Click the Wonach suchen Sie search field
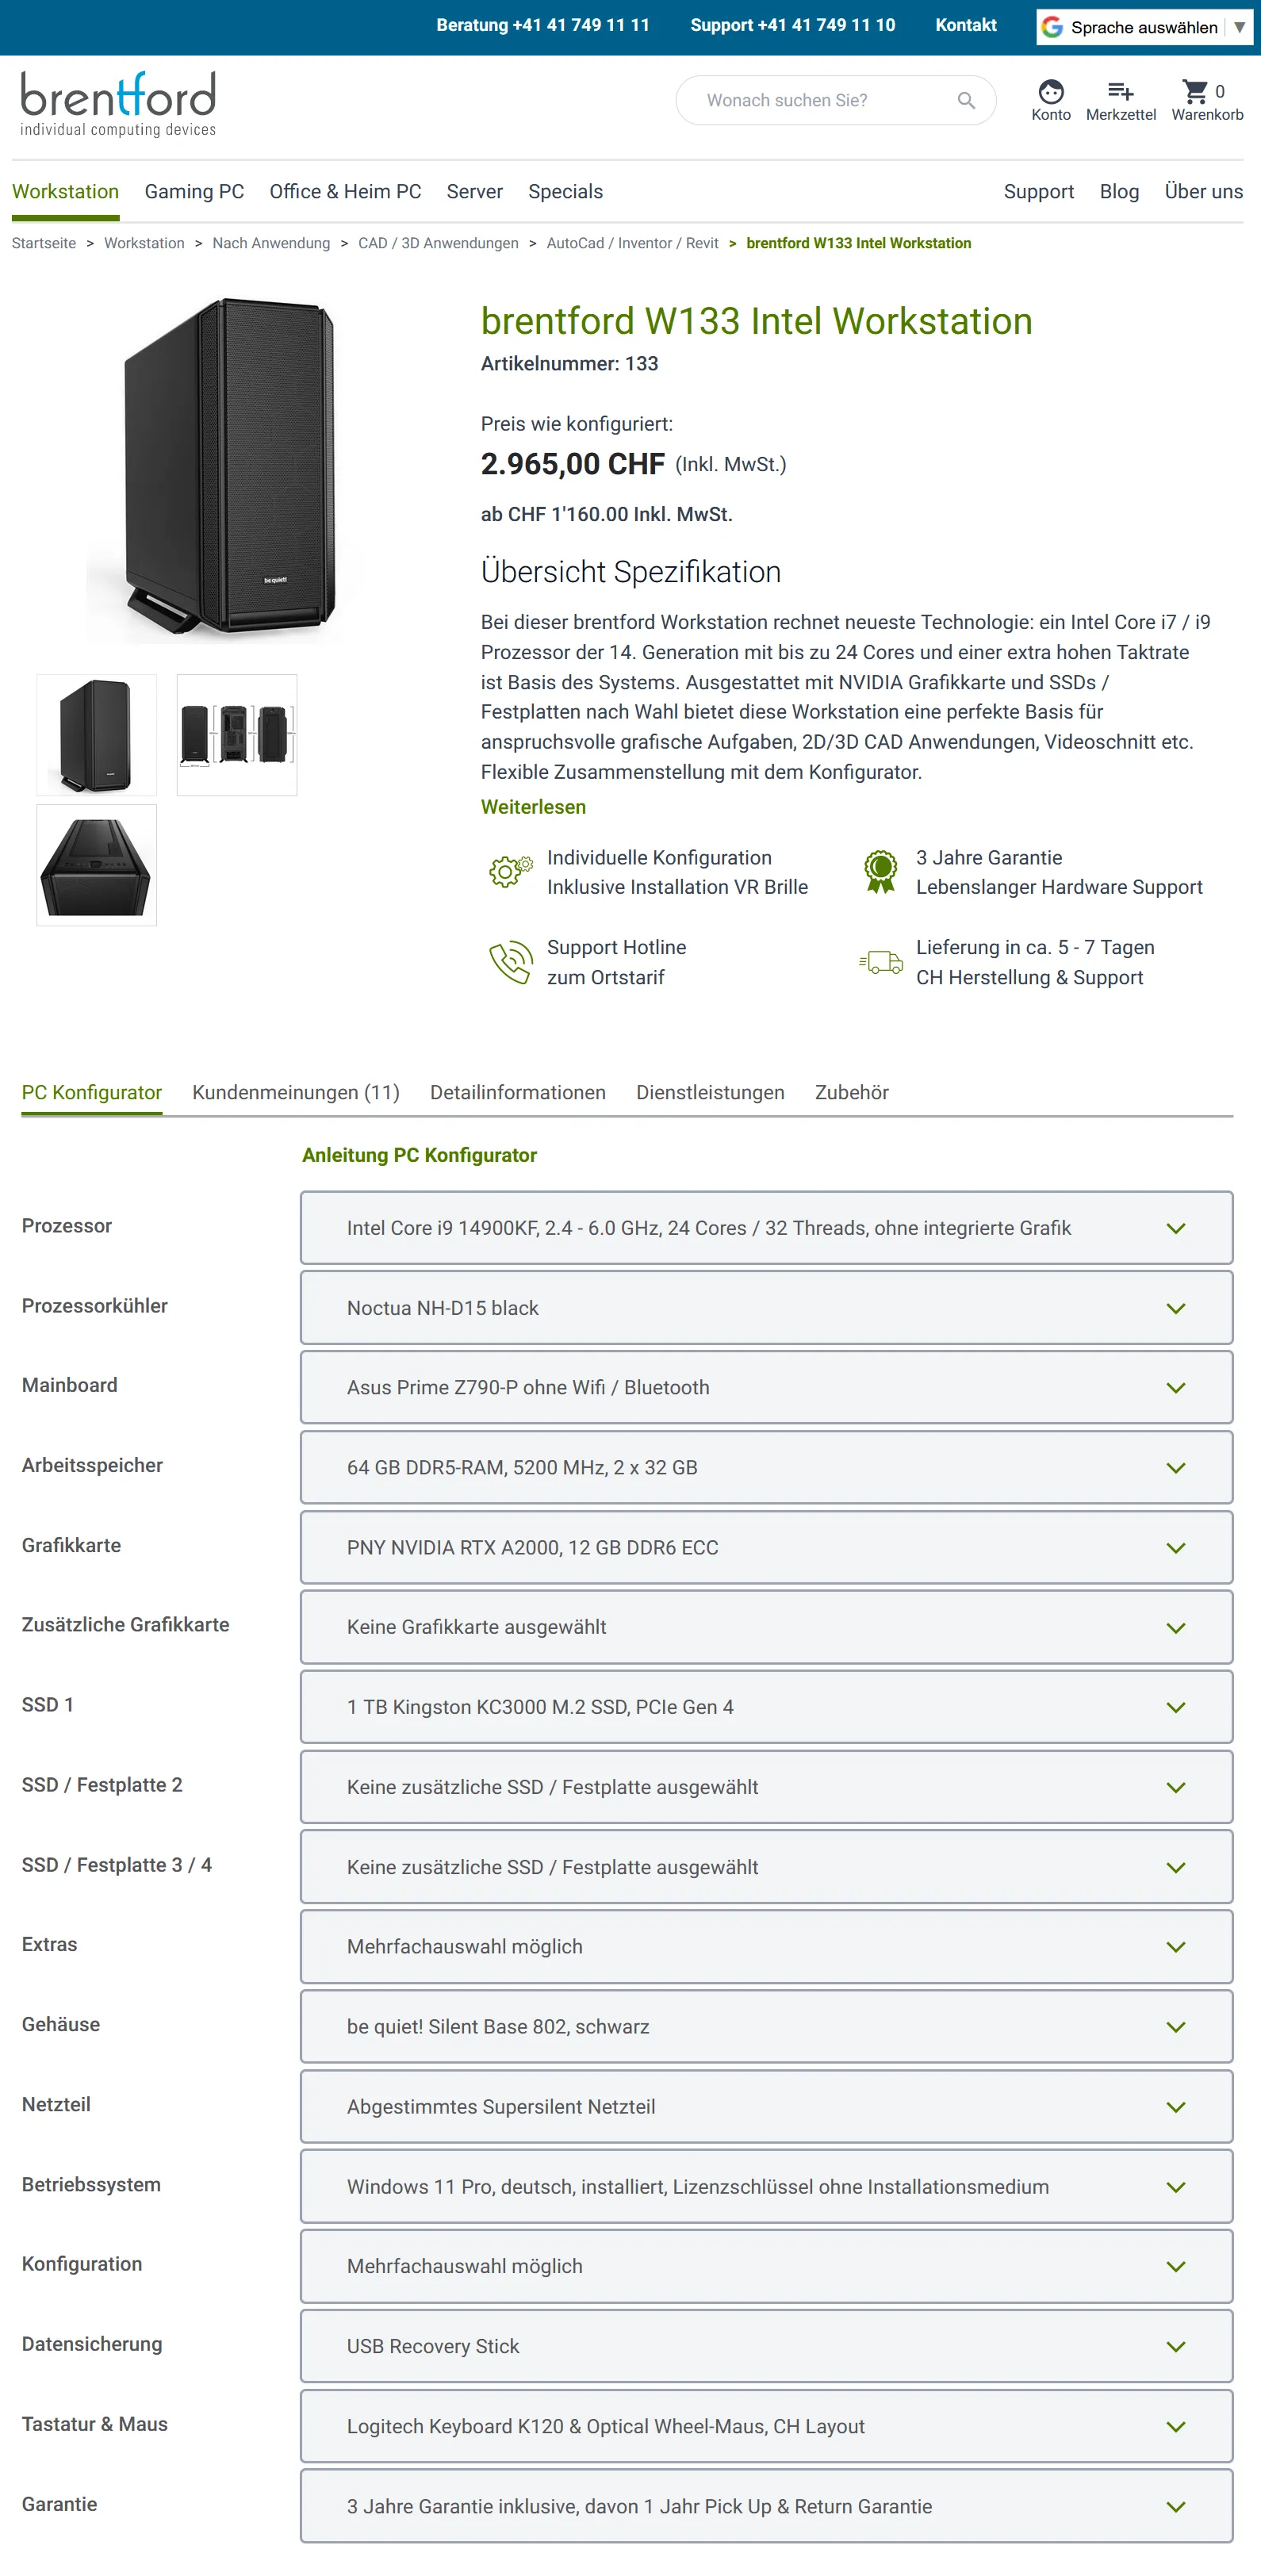 [x=820, y=100]
